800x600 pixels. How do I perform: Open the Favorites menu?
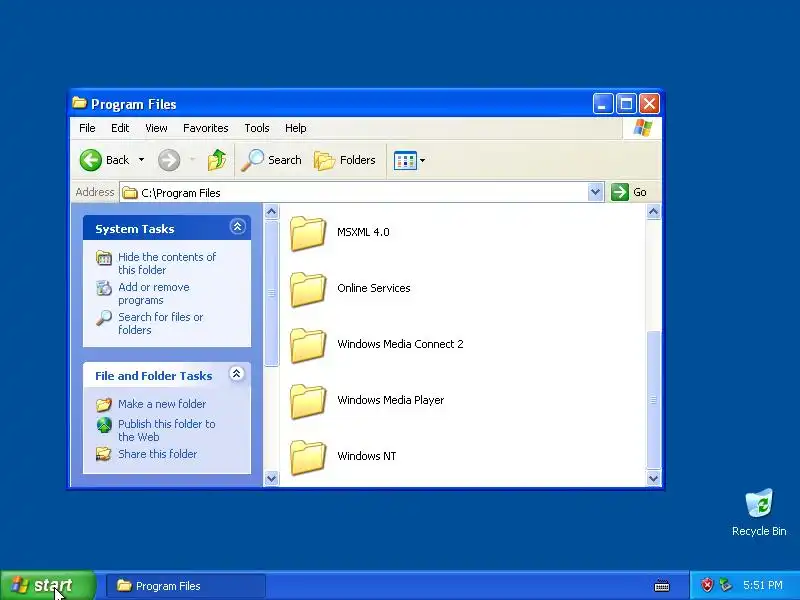coord(206,128)
